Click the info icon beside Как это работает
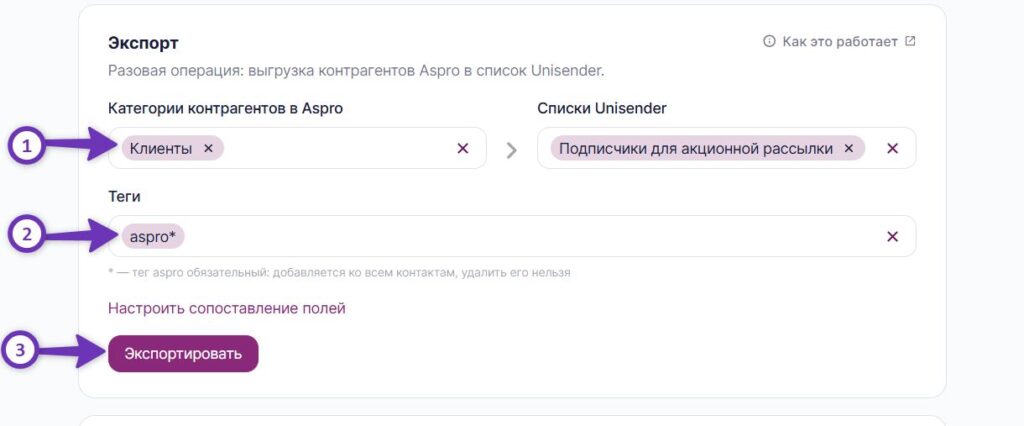Screen dimensions: 1024x426 tap(769, 42)
